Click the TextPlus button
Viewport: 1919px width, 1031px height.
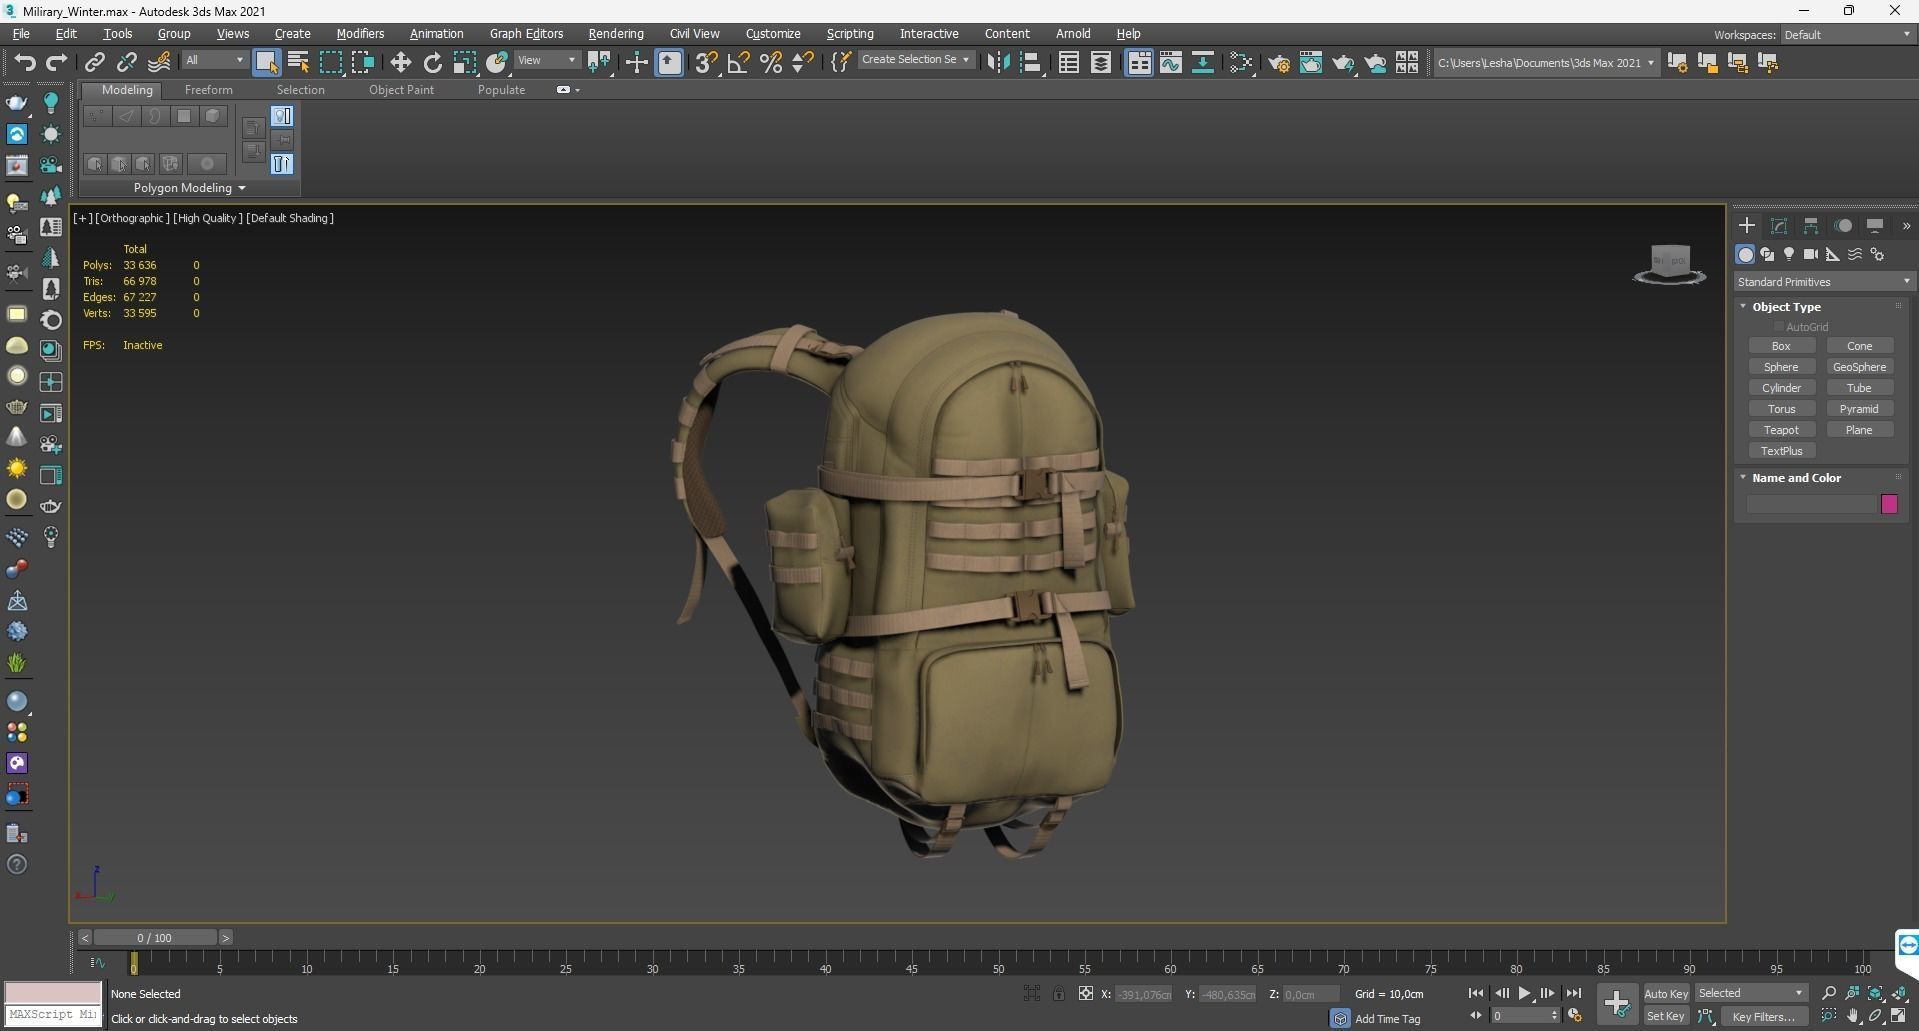tap(1781, 451)
